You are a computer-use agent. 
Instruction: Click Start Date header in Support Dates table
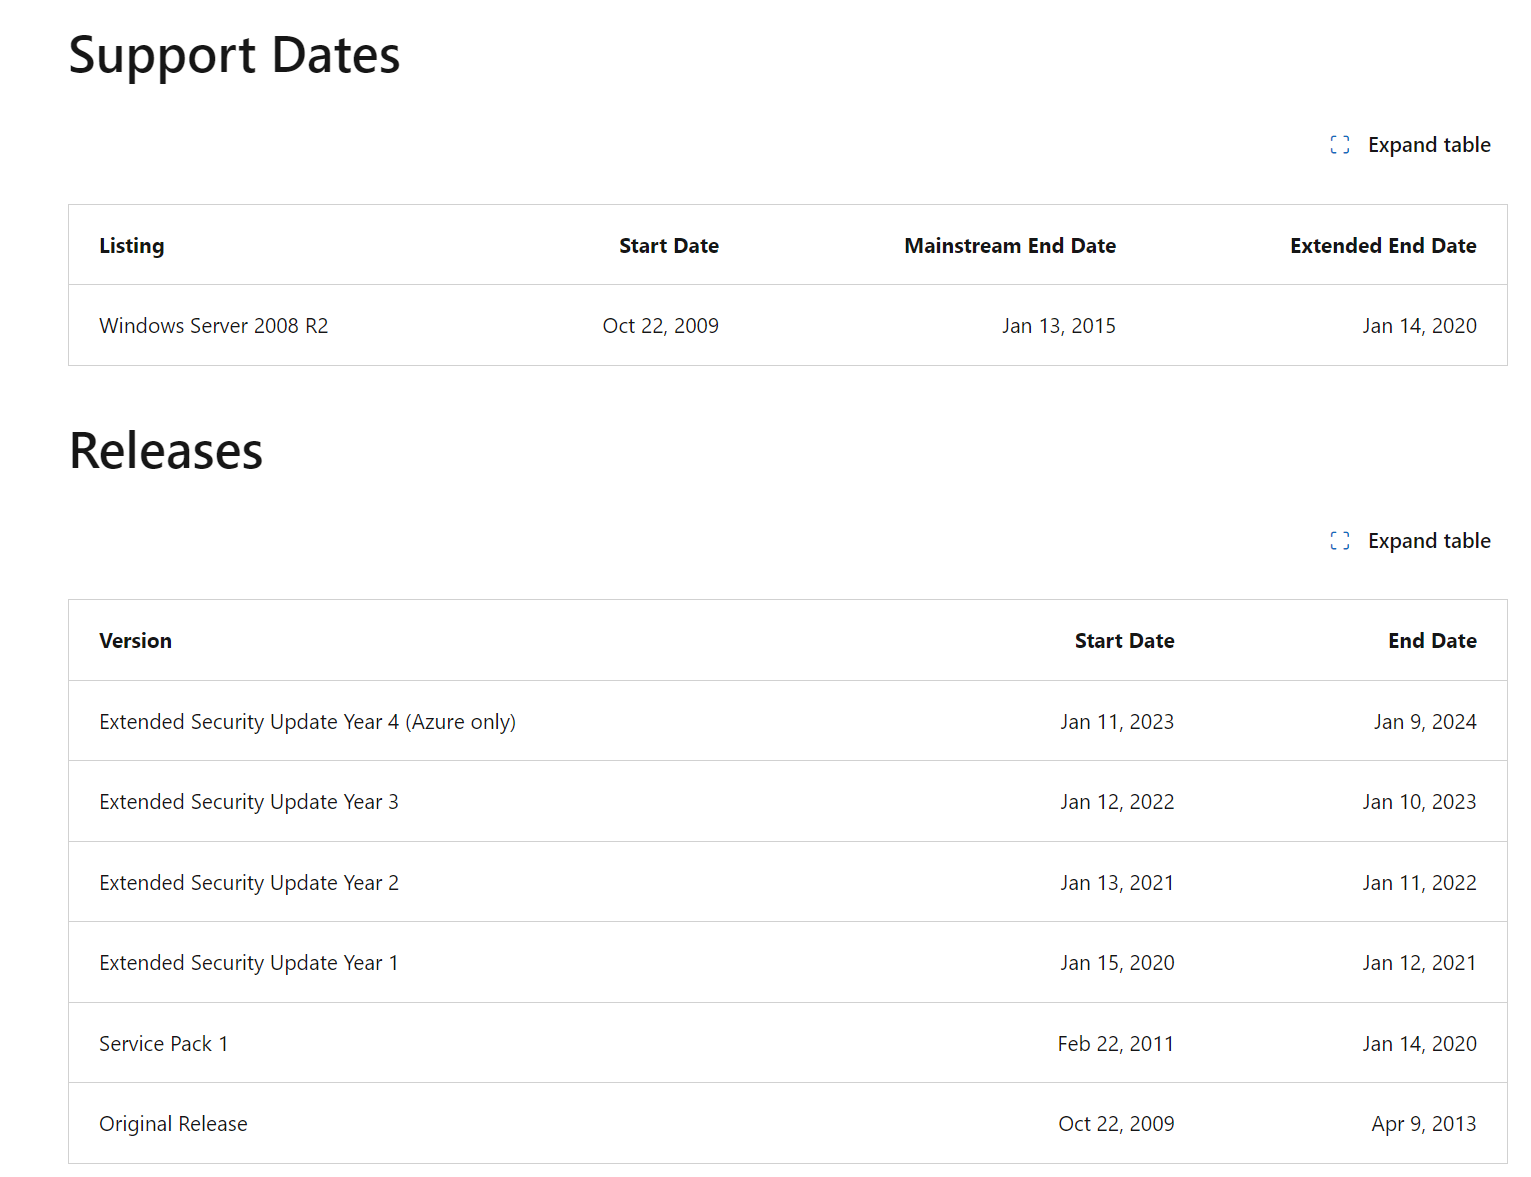point(669,246)
